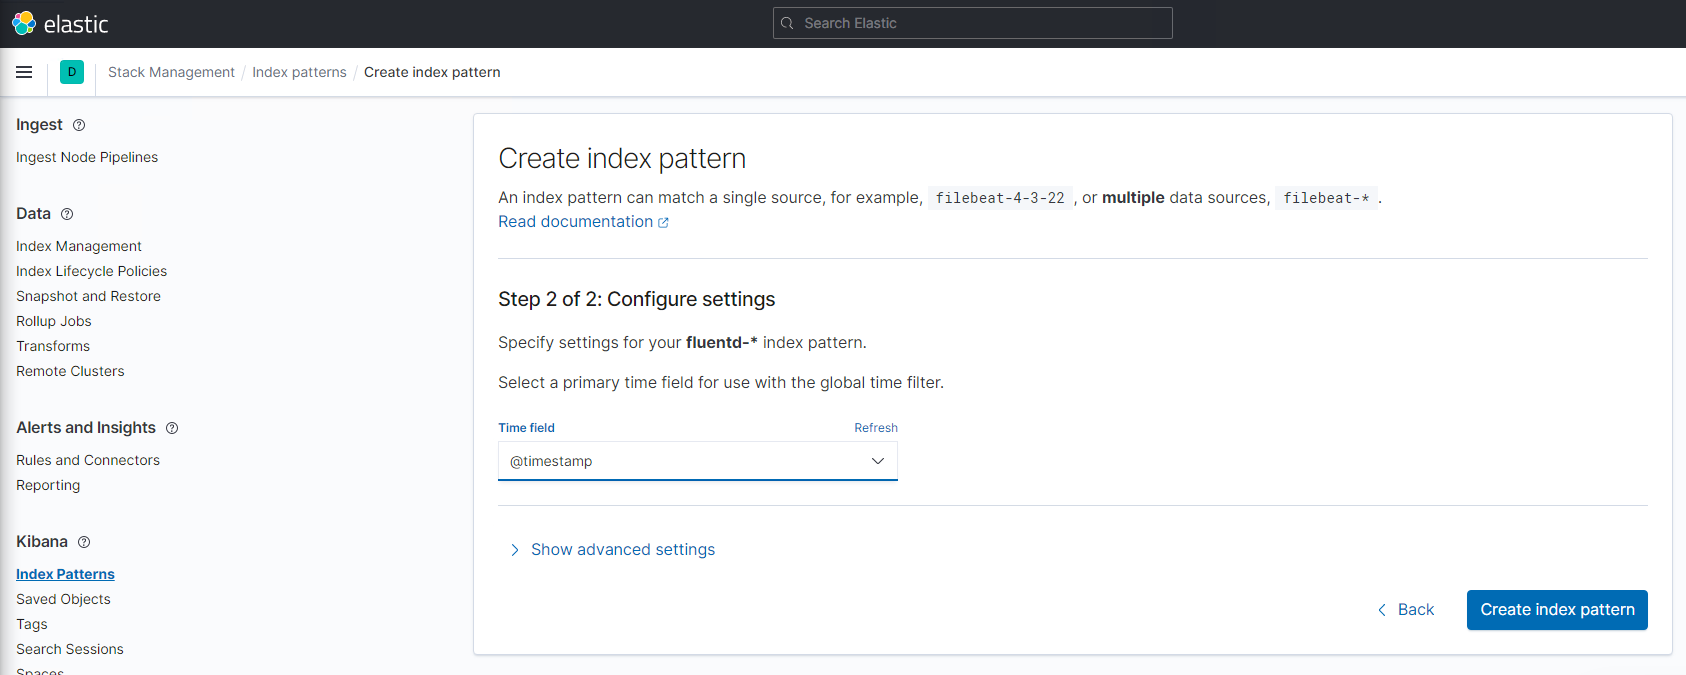The width and height of the screenshot is (1686, 675).
Task: Open the hamburger navigation menu
Action: (24, 72)
